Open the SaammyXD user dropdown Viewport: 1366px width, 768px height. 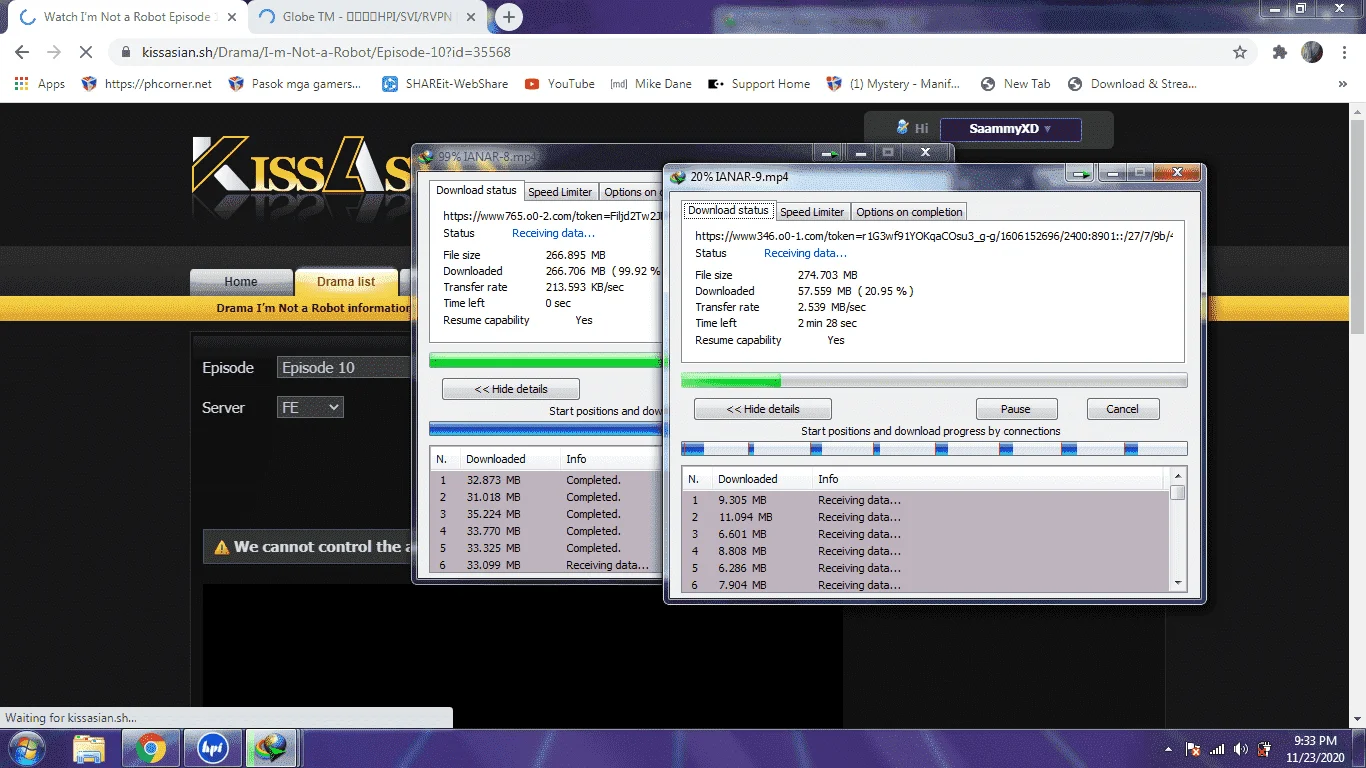click(1011, 129)
